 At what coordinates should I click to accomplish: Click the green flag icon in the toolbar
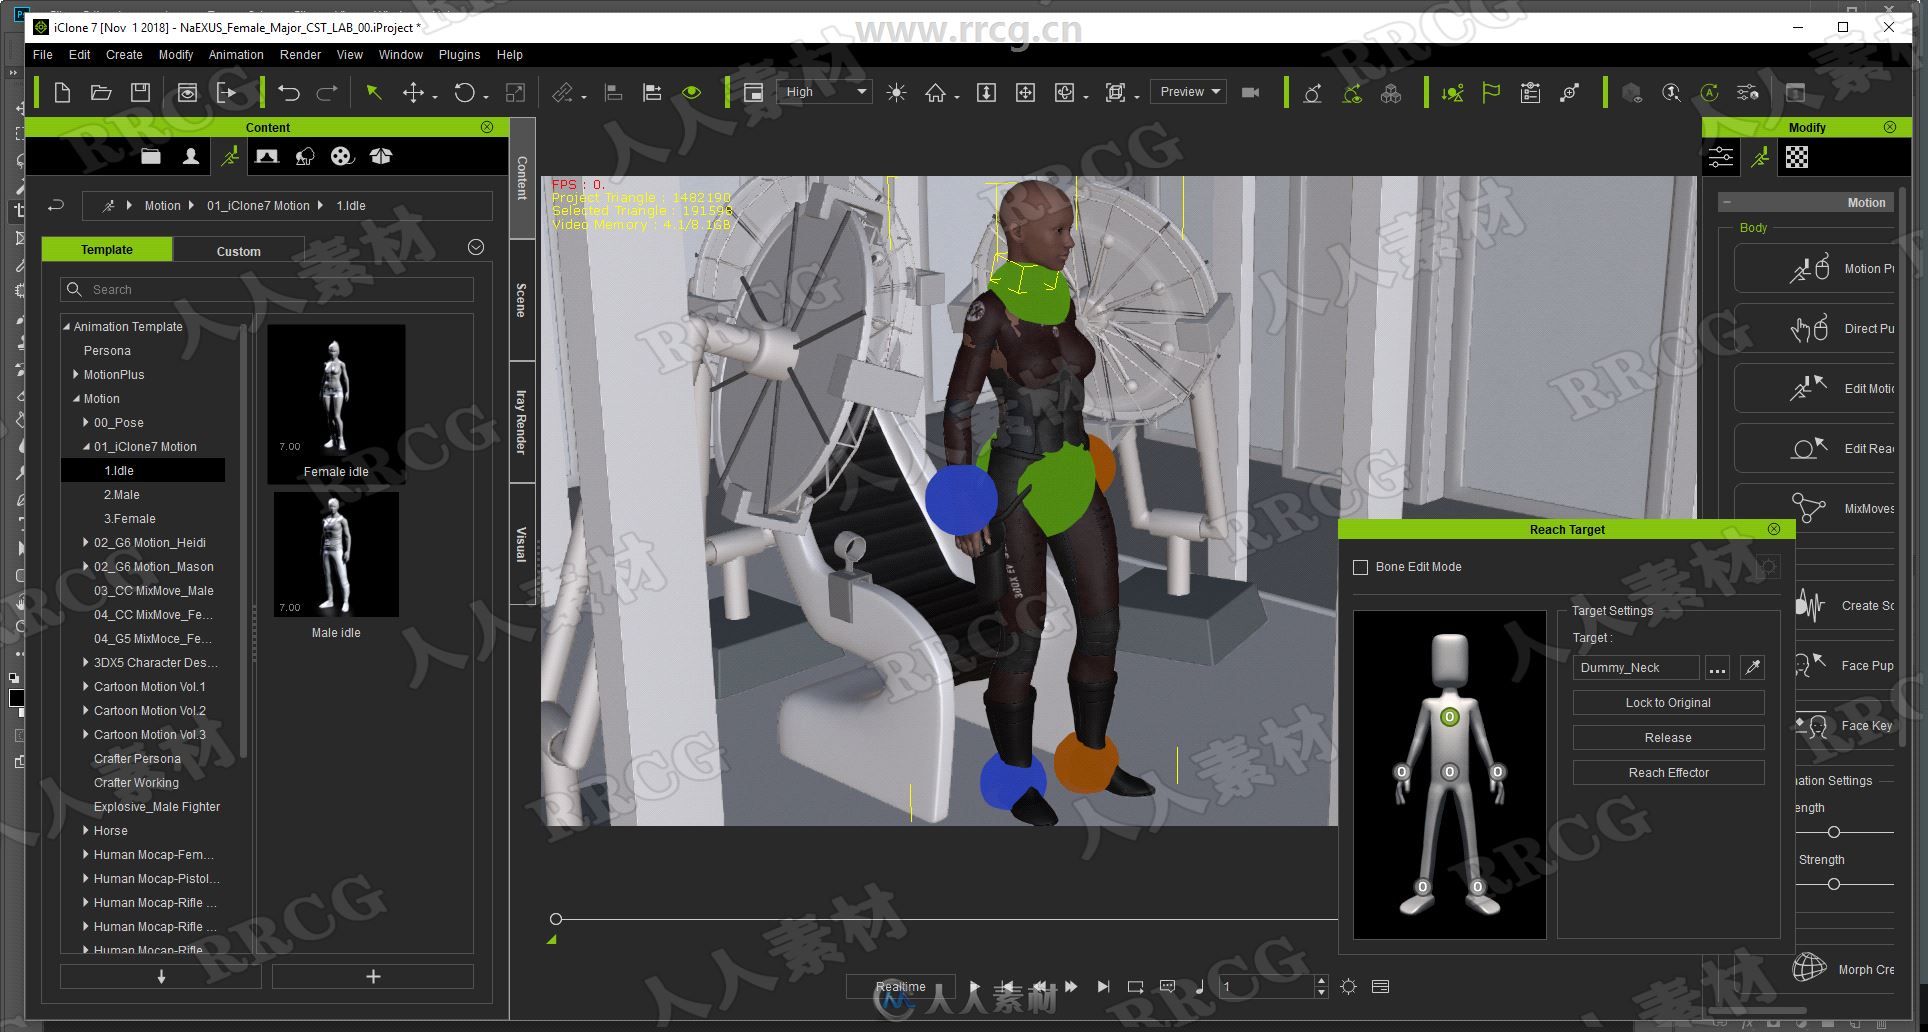click(x=1491, y=92)
